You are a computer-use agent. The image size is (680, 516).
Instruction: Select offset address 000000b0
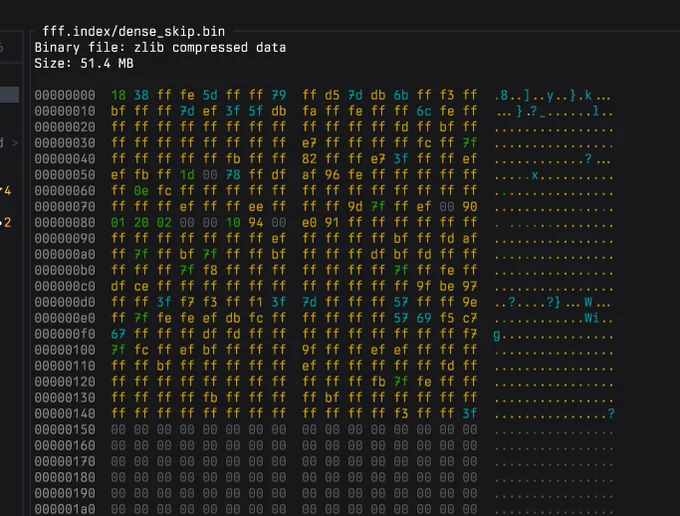click(x=65, y=270)
